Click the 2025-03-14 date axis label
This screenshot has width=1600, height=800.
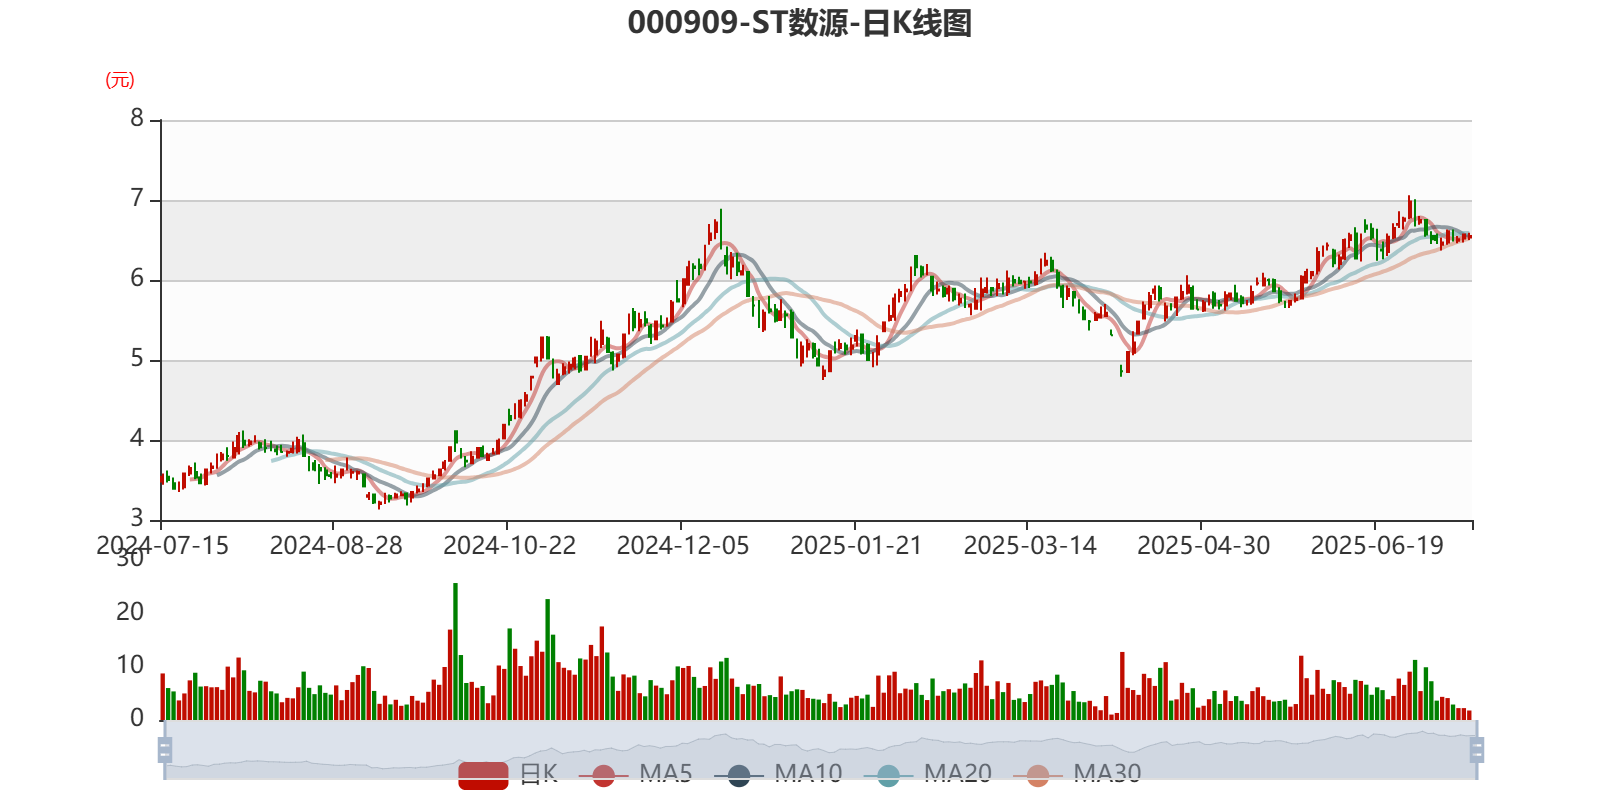[1030, 546]
